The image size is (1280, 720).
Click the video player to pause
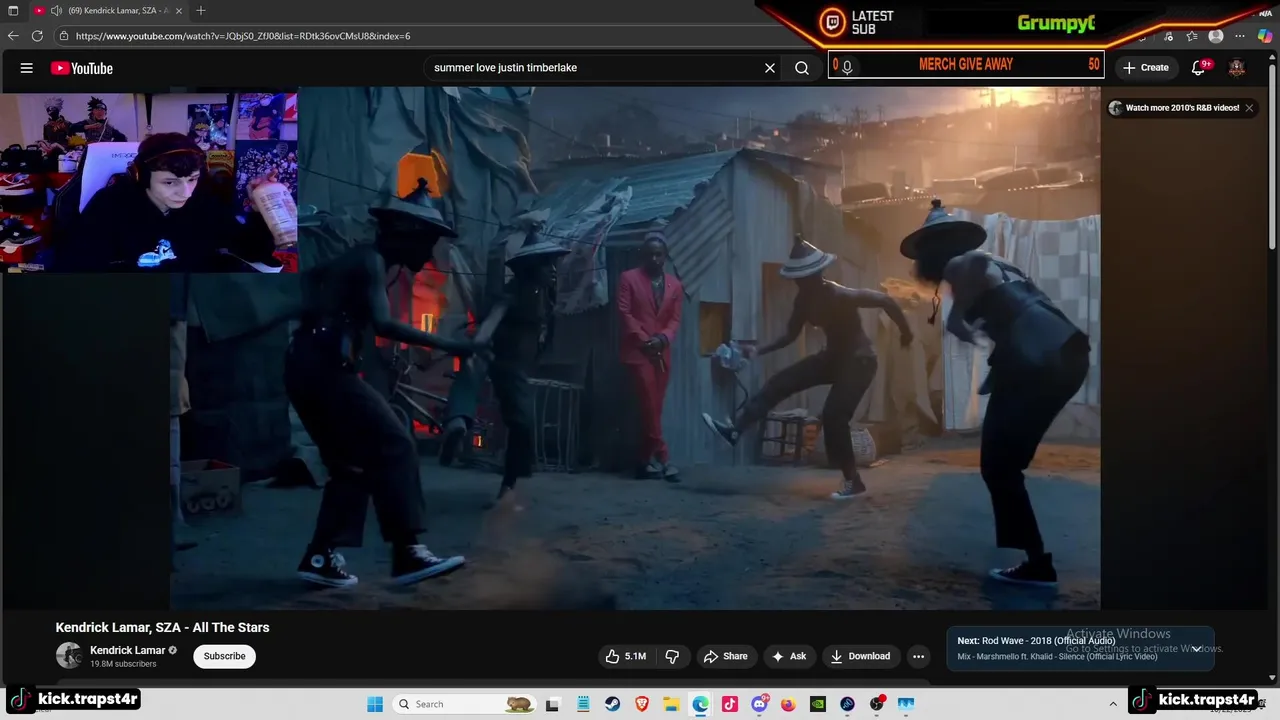[x=634, y=348]
